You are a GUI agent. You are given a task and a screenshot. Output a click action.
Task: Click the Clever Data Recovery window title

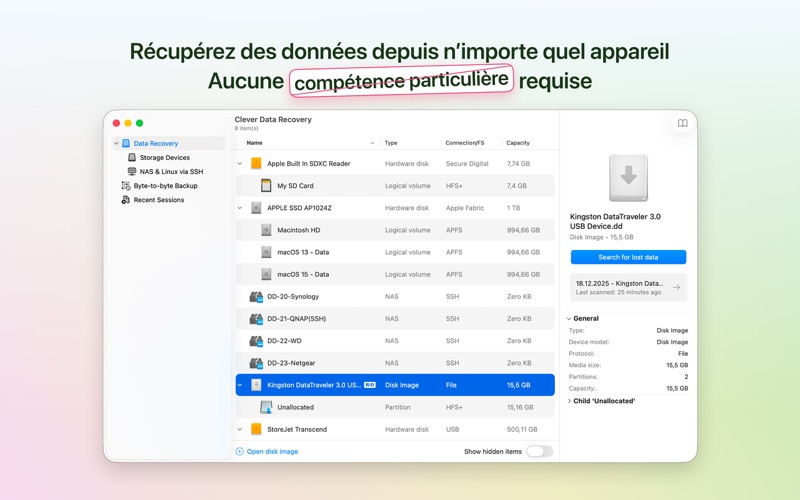click(x=273, y=119)
